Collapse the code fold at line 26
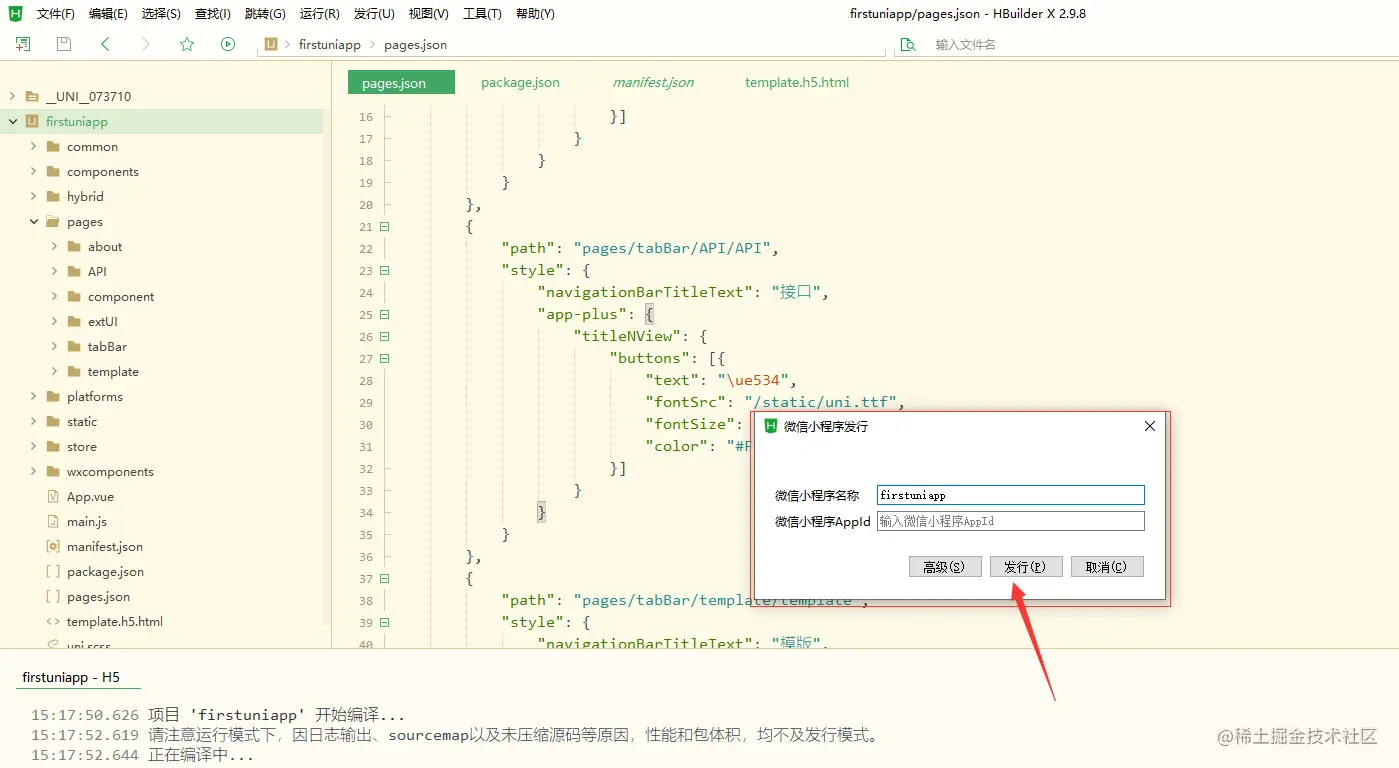Image resolution: width=1399 pixels, height=768 pixels. [x=385, y=337]
